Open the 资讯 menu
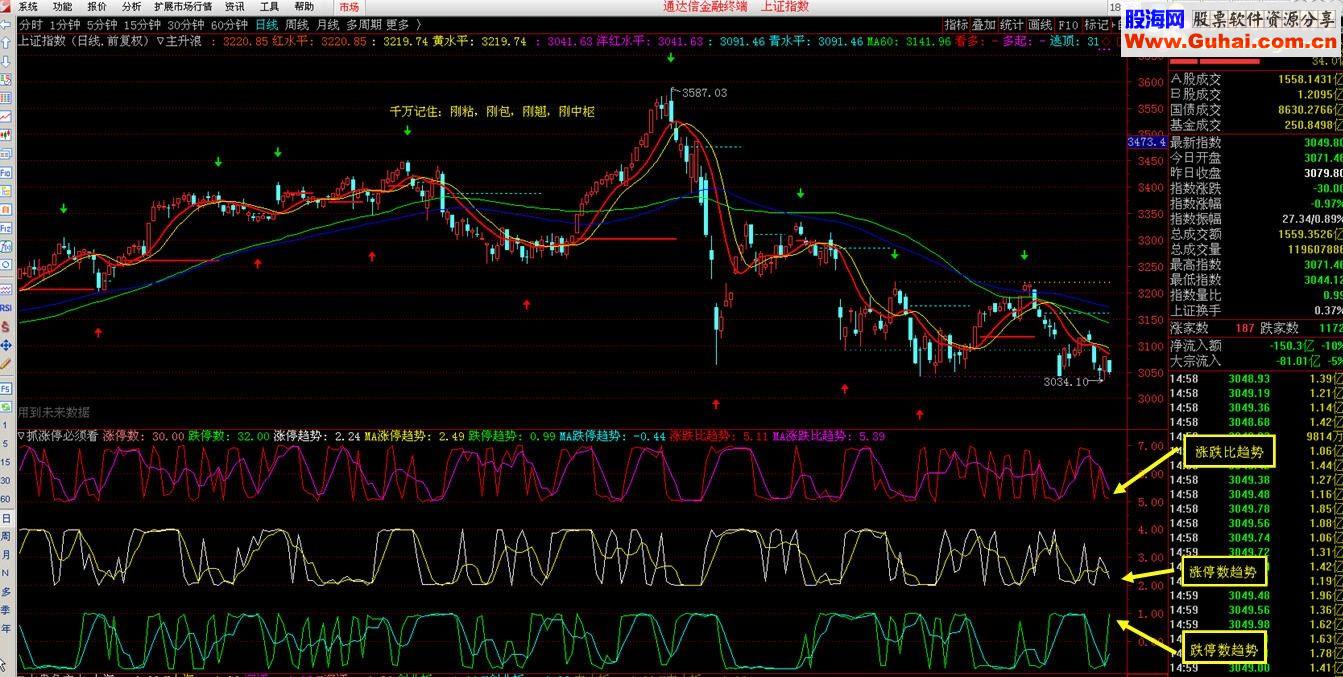Viewport: 1343px width, 677px height. [x=235, y=7]
